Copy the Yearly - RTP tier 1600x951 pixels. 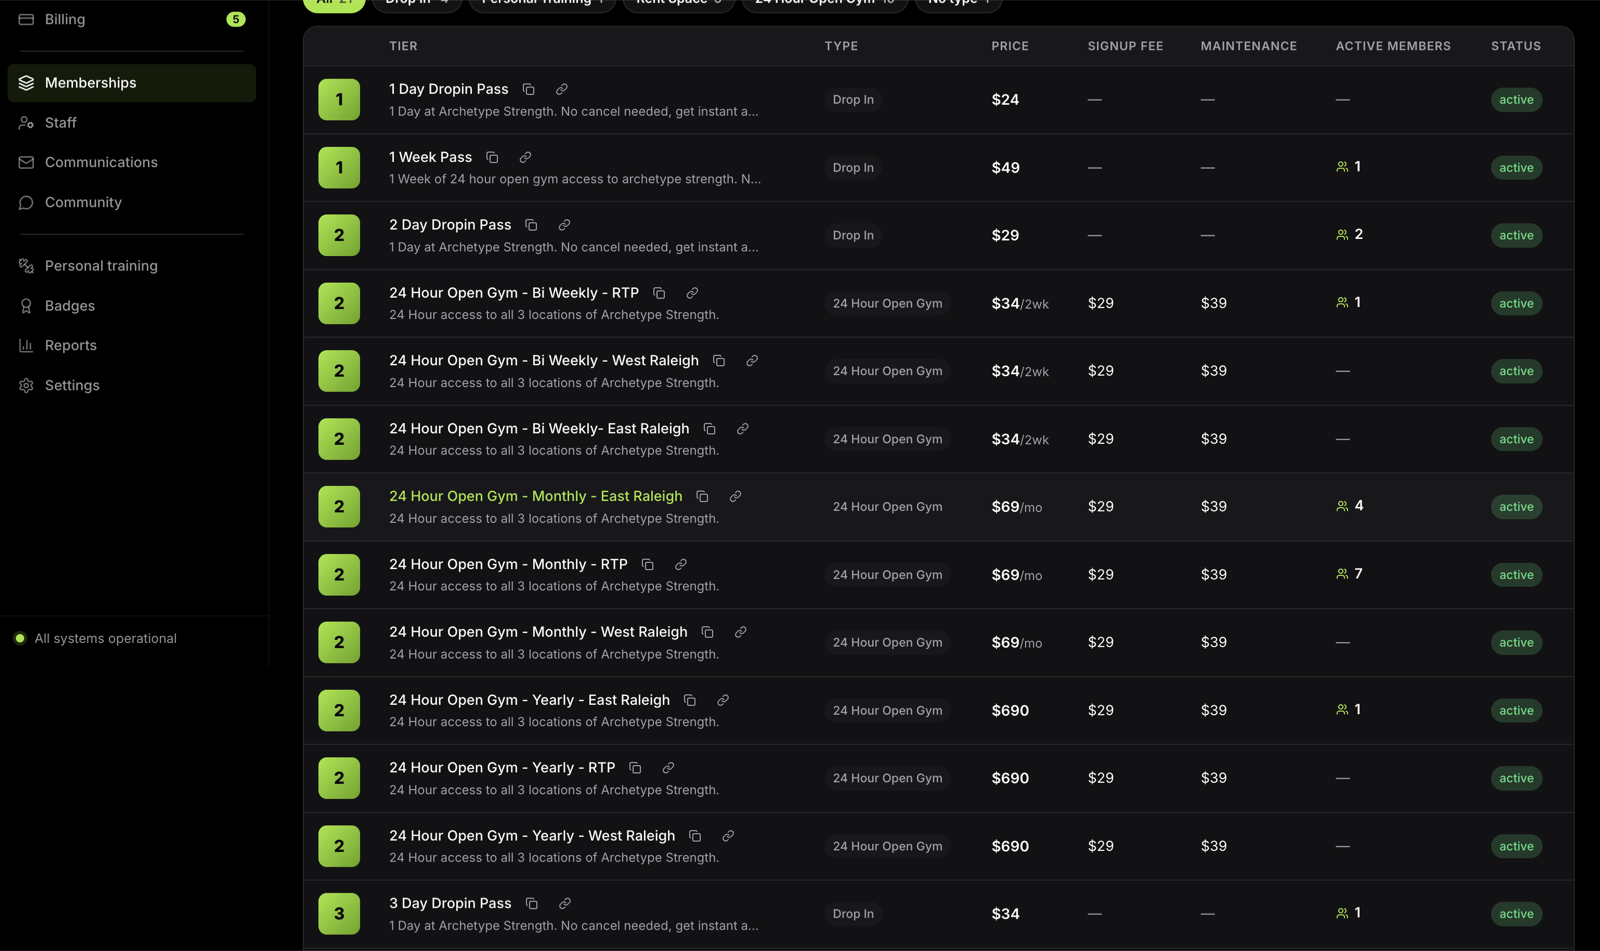(x=635, y=768)
